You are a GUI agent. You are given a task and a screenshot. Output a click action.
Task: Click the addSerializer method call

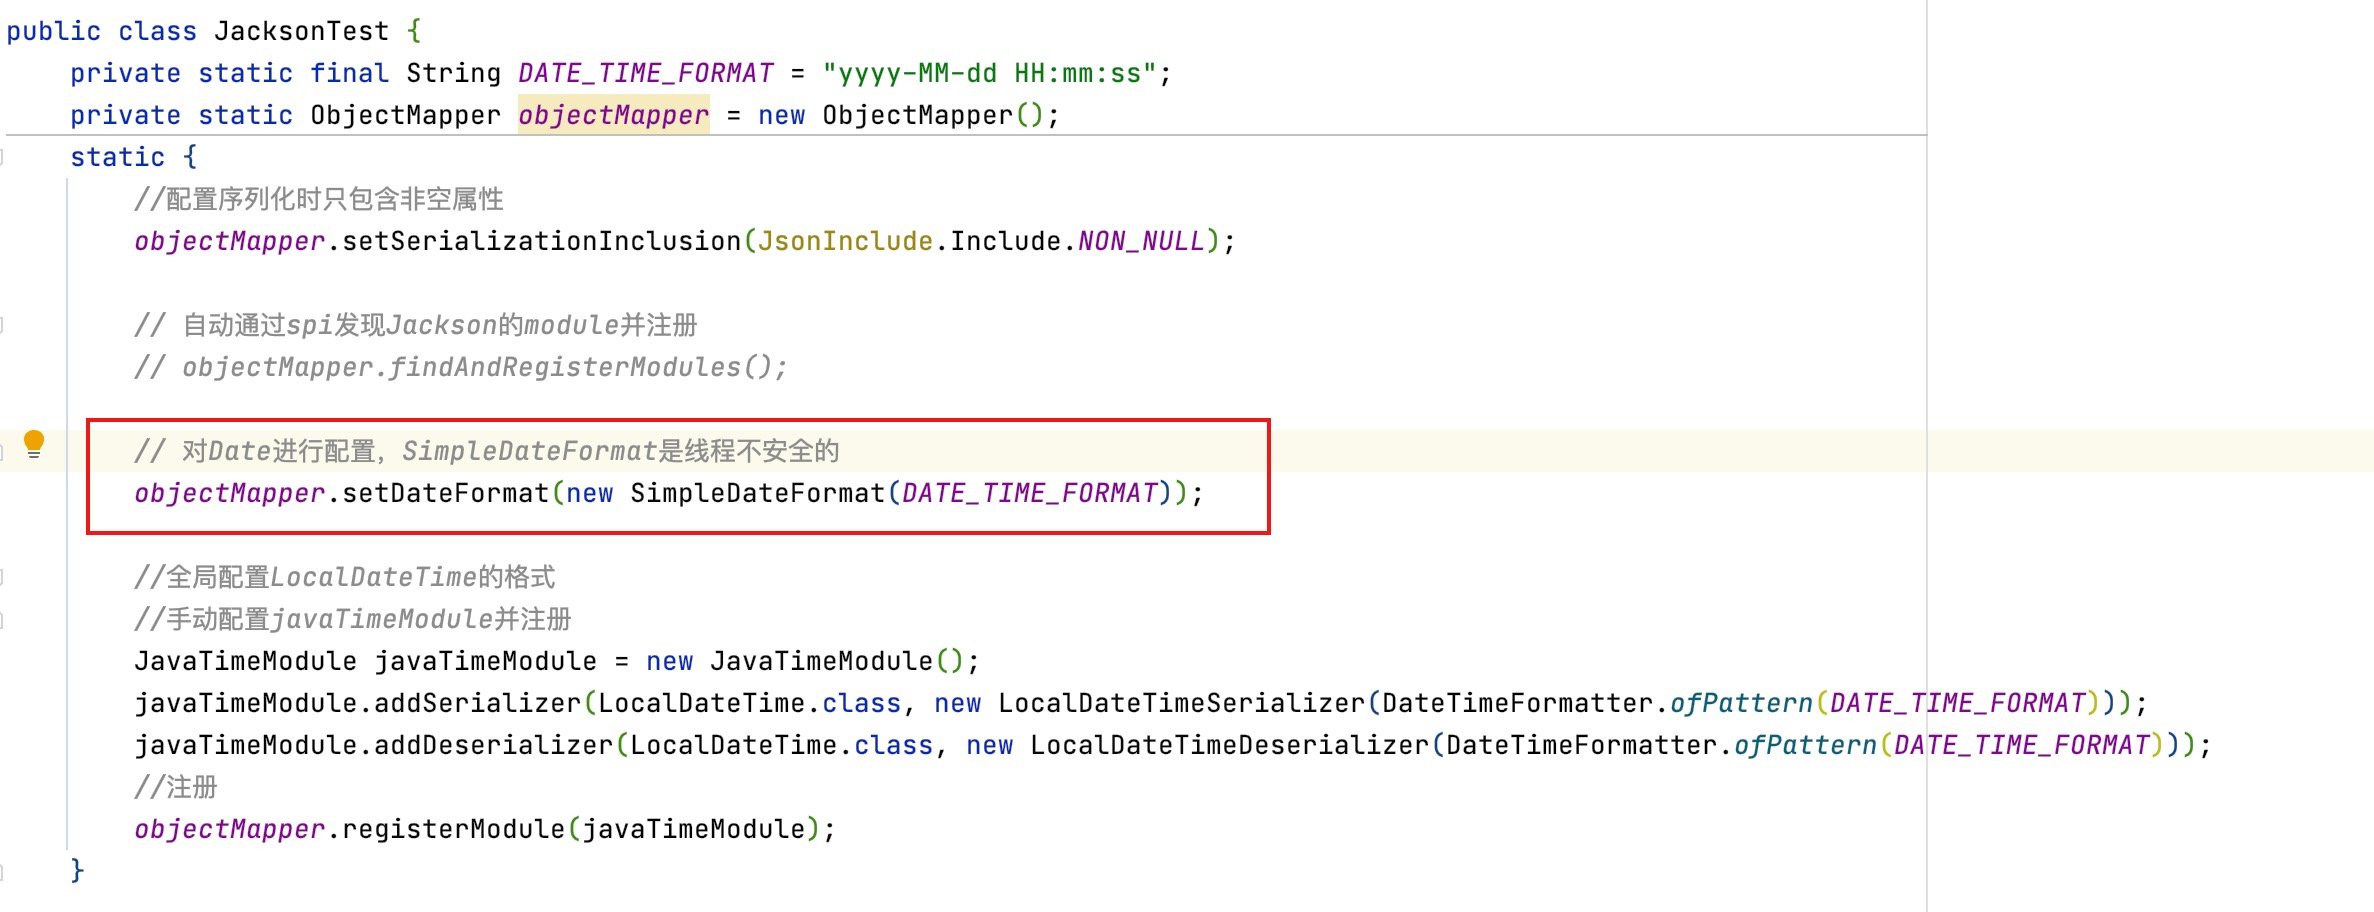[x=480, y=703]
